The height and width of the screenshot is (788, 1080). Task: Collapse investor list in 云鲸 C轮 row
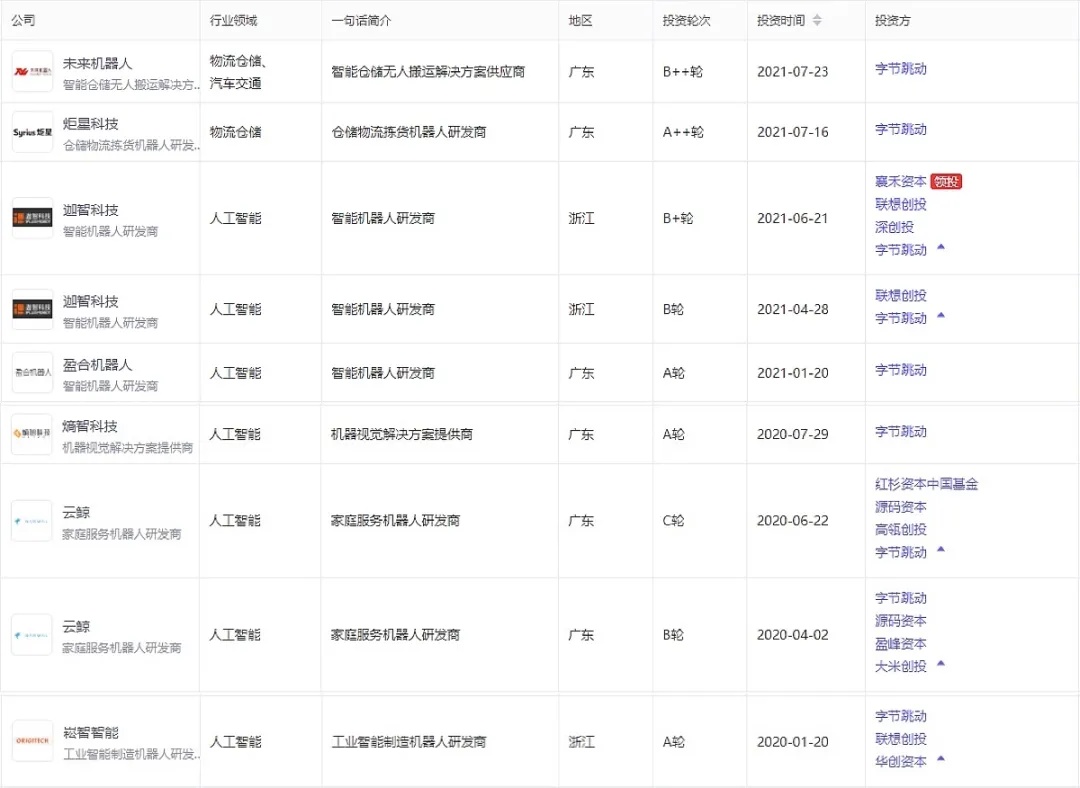tap(941, 550)
